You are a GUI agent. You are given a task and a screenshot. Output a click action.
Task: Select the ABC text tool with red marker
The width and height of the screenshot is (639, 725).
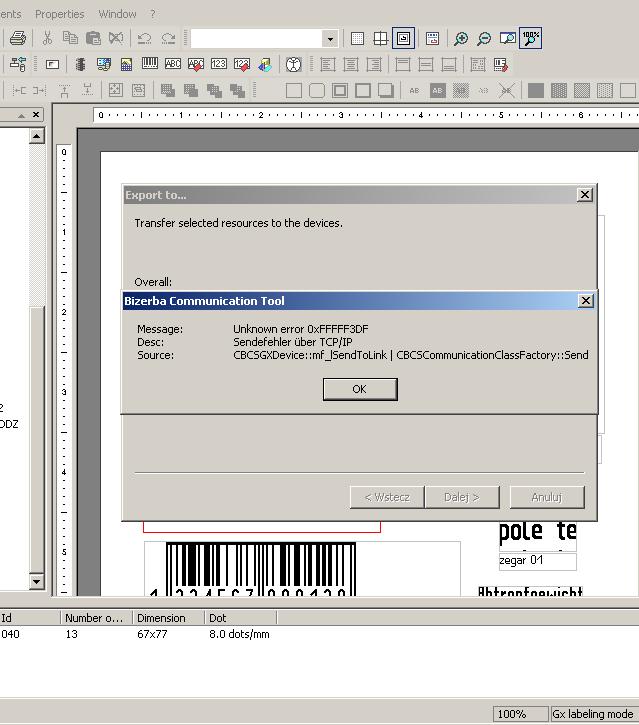196,64
